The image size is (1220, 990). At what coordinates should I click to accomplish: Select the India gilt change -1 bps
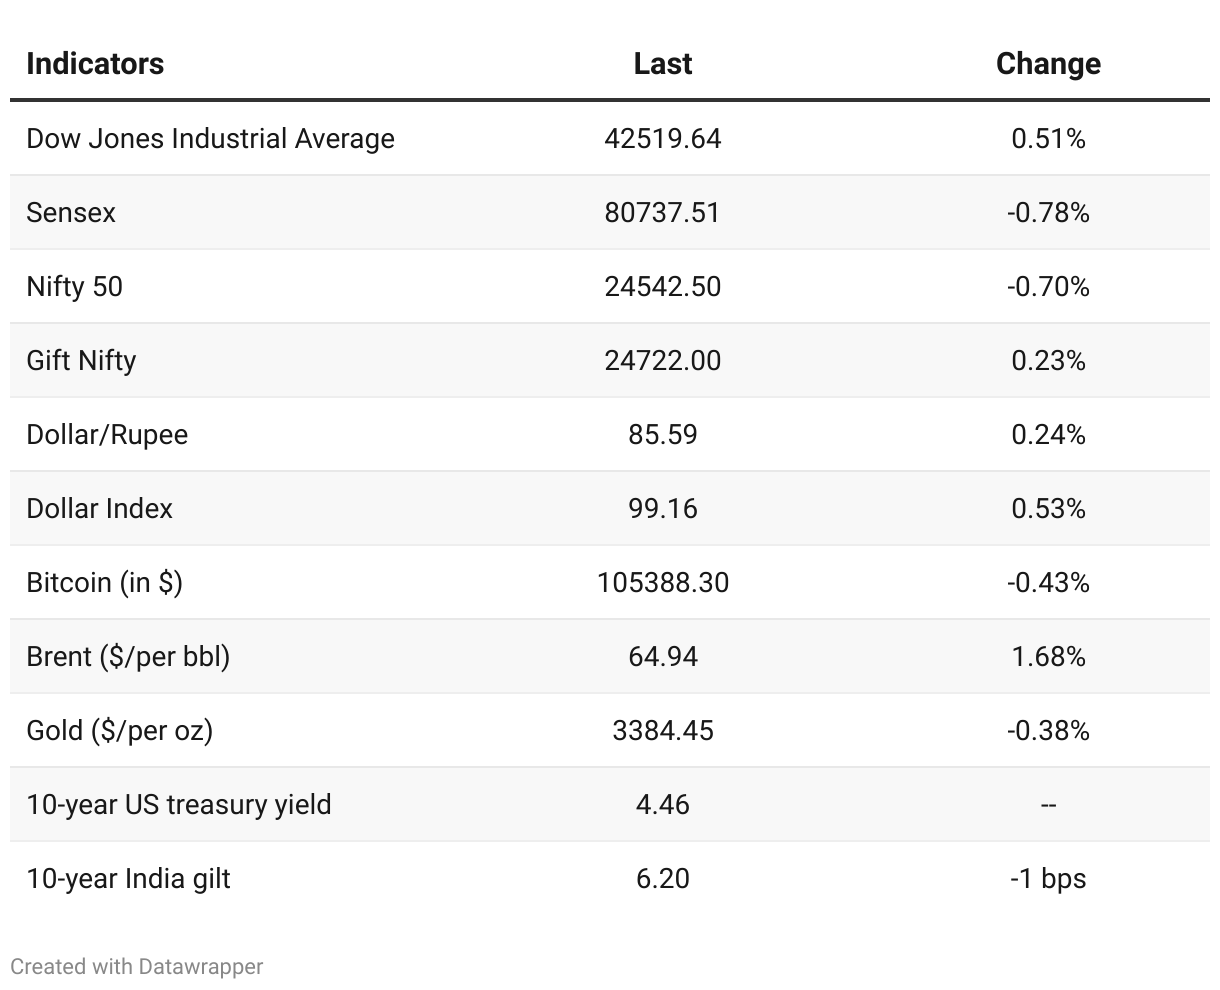click(x=1048, y=879)
